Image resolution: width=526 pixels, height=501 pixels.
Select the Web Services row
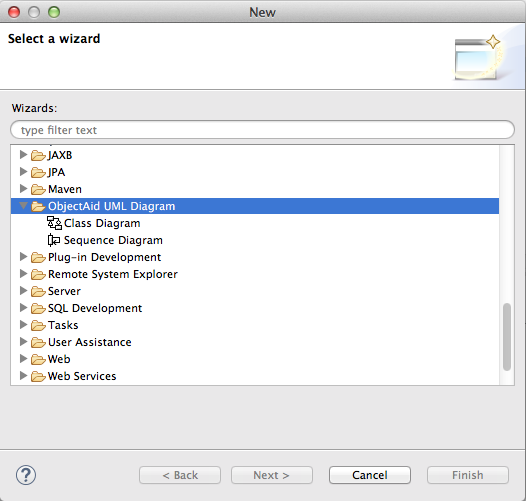click(255, 376)
